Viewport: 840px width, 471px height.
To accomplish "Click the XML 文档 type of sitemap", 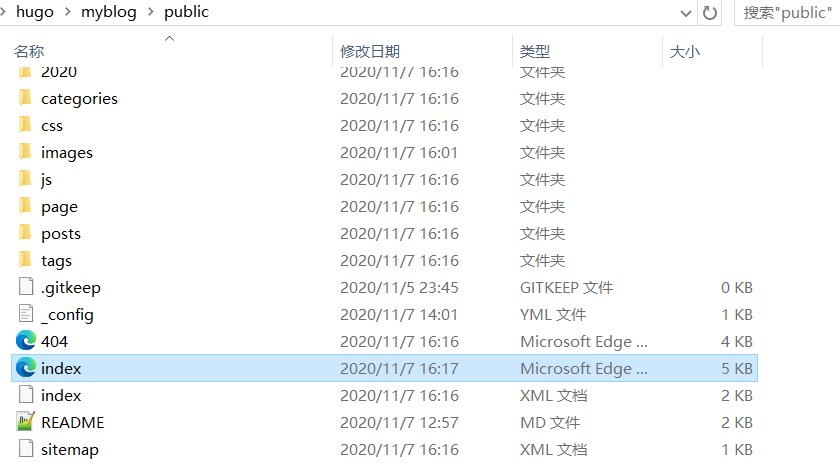I will pyautogui.click(x=553, y=450).
